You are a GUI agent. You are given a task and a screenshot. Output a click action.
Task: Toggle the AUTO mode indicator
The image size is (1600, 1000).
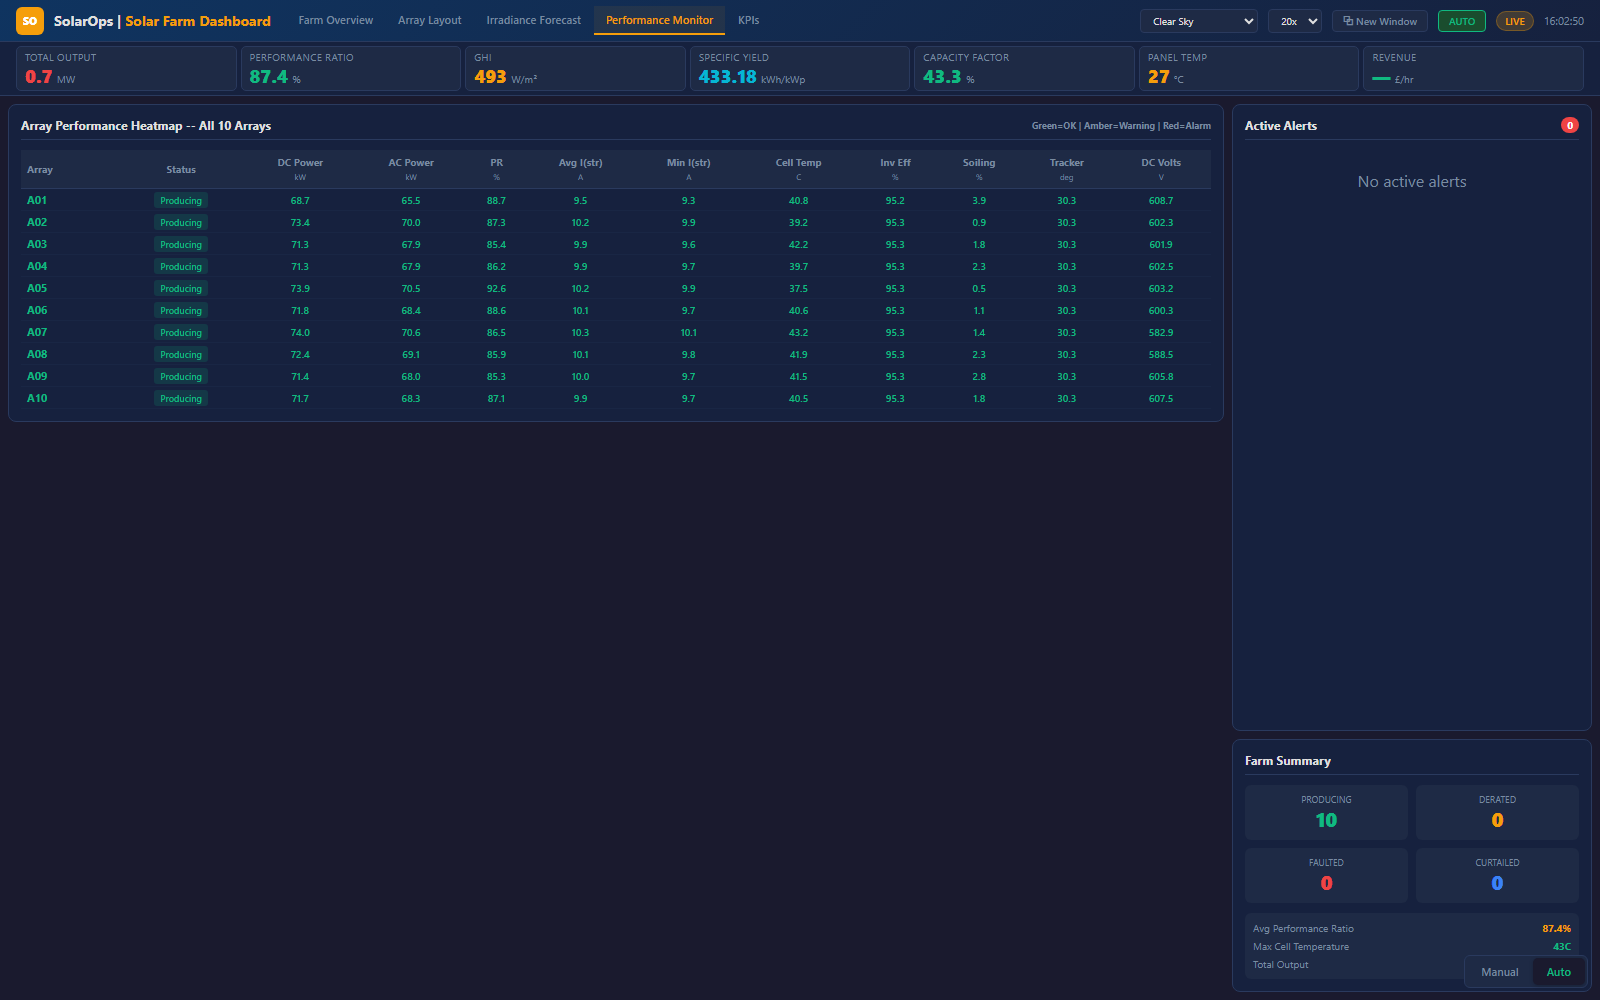pos(1461,20)
